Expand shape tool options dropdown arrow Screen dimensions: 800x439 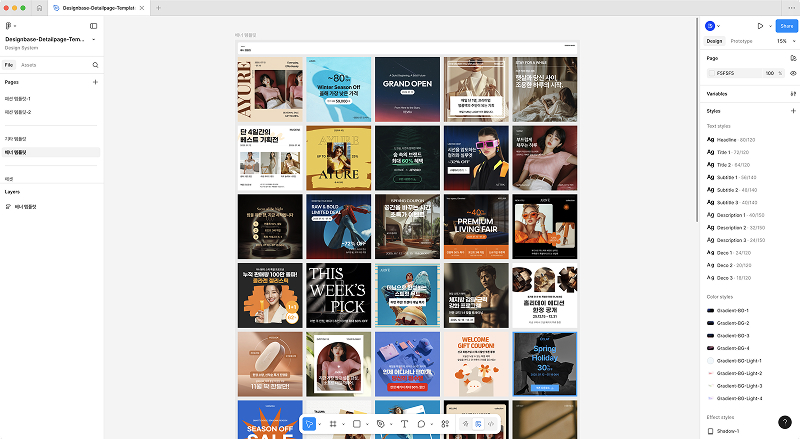[x=367, y=424]
